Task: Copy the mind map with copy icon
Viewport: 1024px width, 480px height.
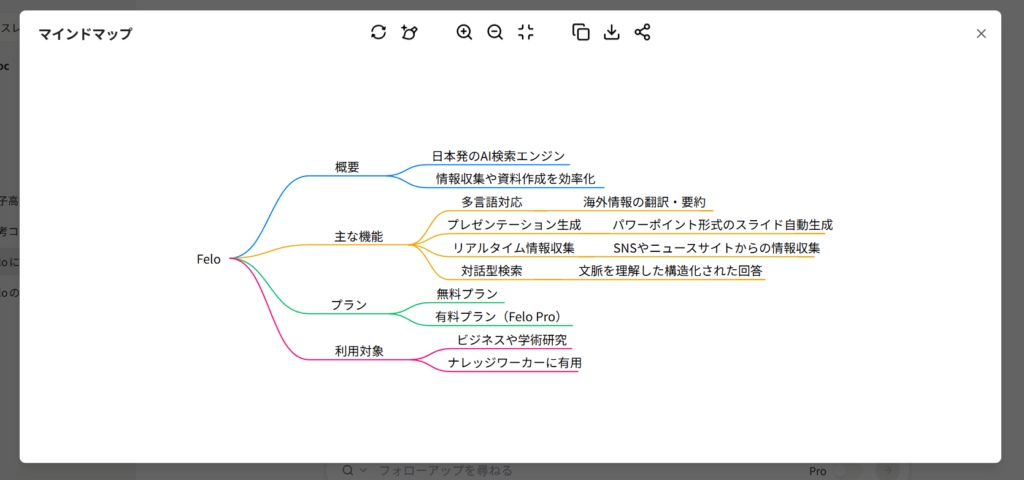Action: [581, 32]
